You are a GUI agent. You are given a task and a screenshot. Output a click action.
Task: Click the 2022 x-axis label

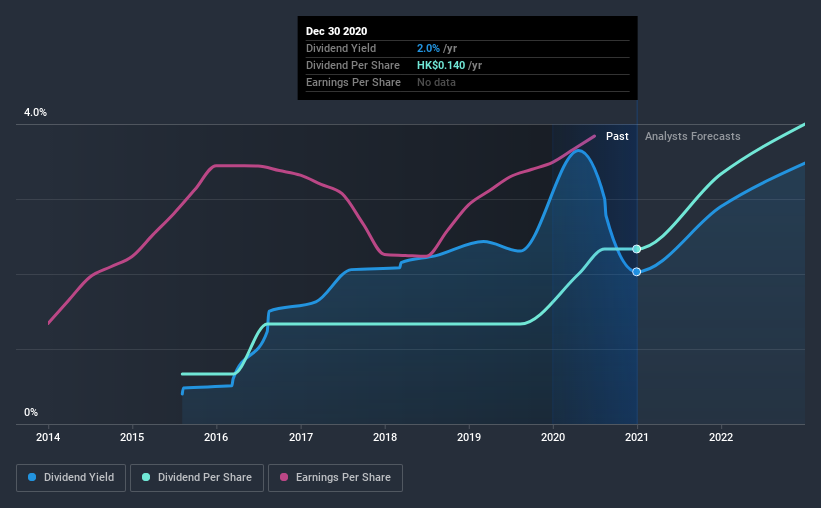(721, 437)
